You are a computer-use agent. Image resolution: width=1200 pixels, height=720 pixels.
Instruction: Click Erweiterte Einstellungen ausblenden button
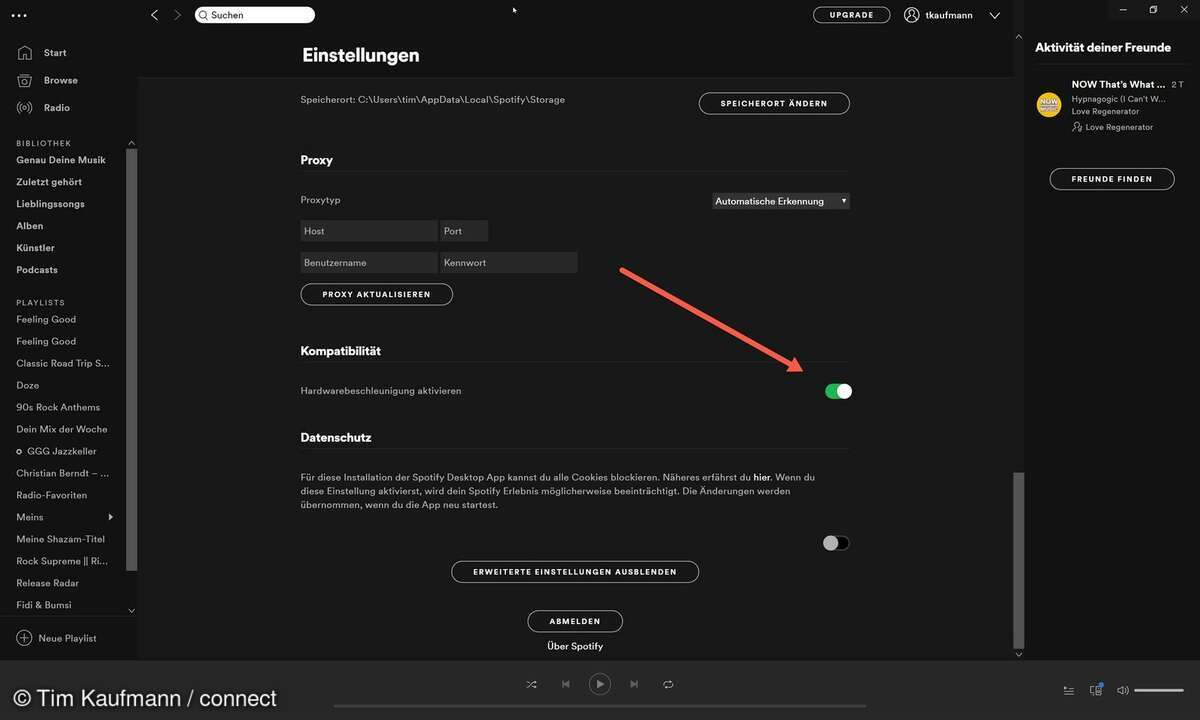pyautogui.click(x=575, y=572)
